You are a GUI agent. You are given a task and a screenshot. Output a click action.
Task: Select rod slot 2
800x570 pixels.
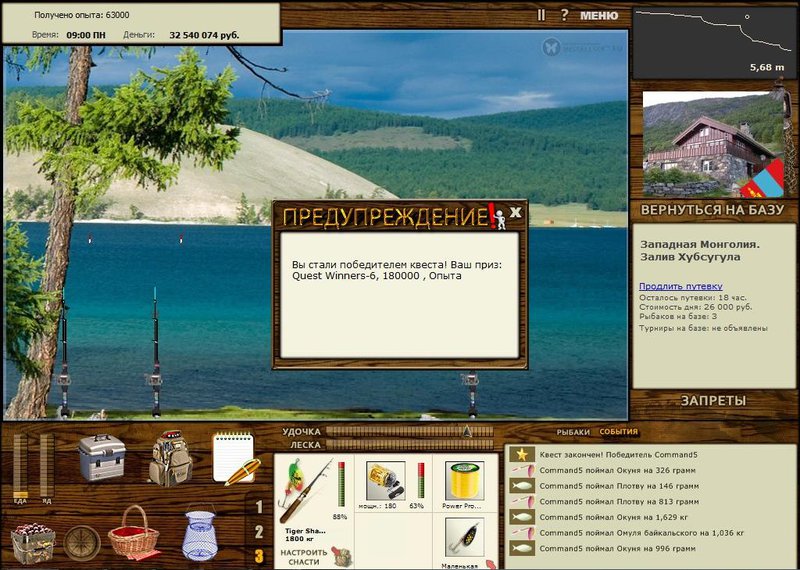259,532
